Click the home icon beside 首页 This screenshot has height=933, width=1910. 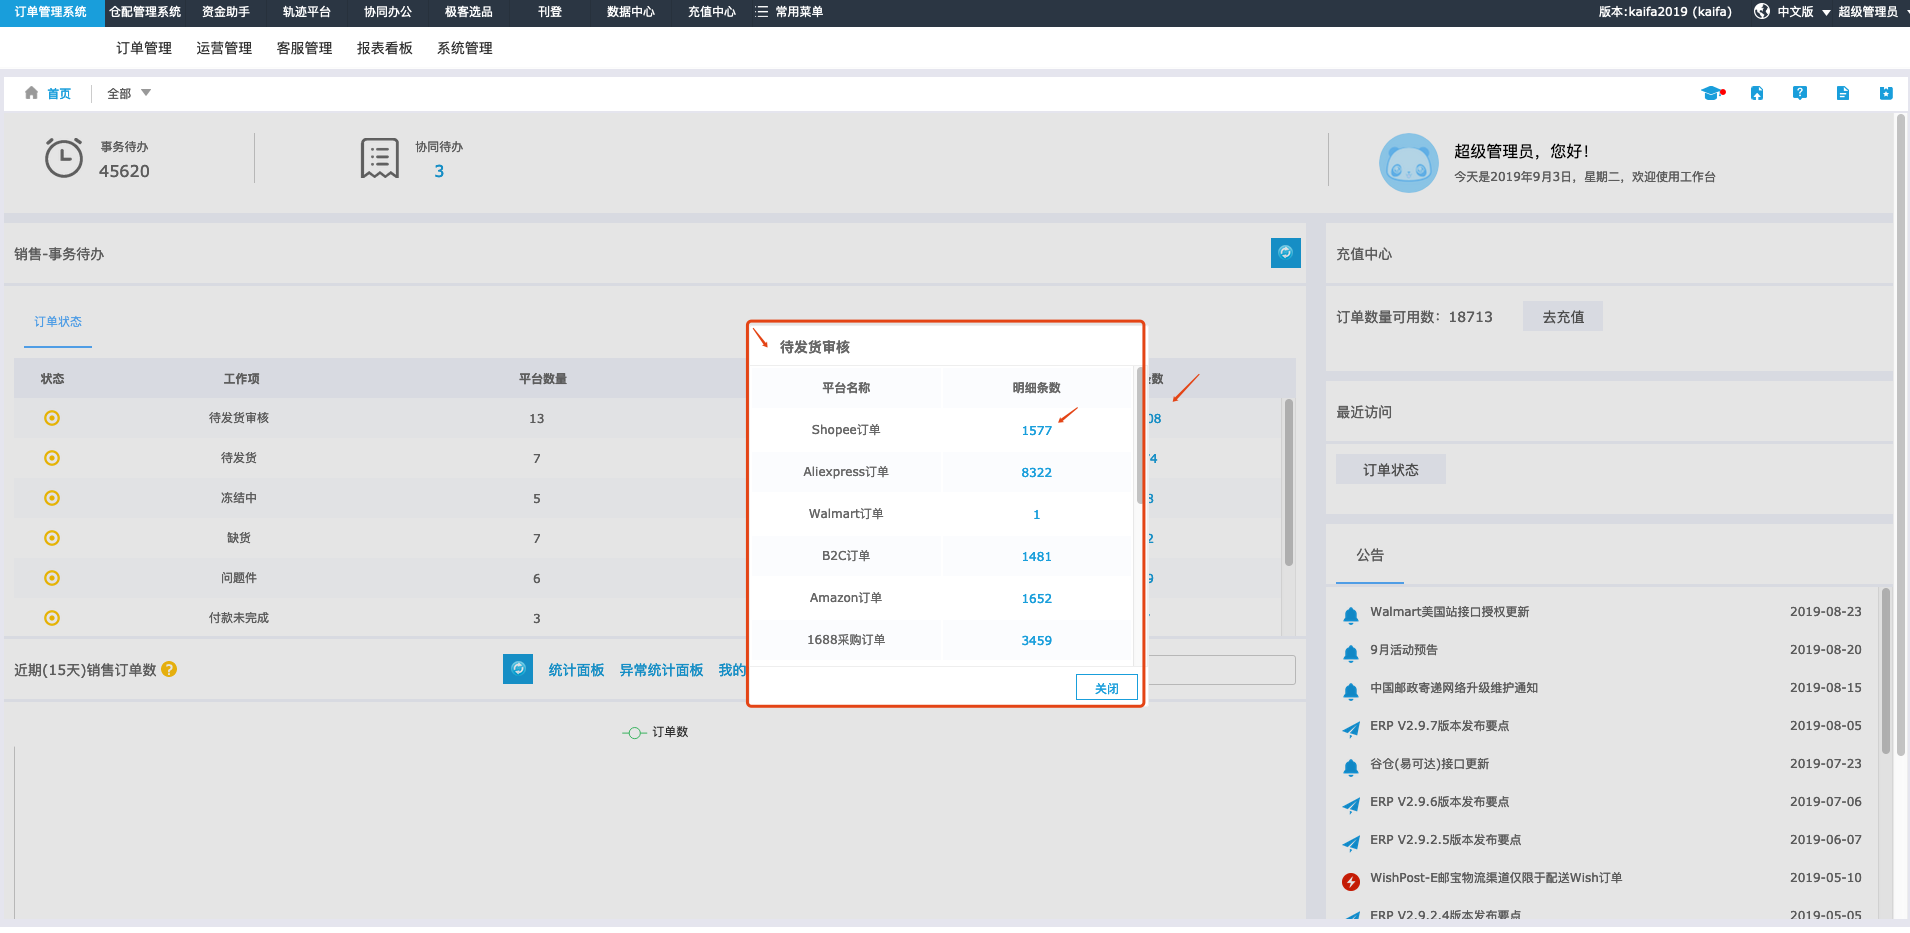31,92
